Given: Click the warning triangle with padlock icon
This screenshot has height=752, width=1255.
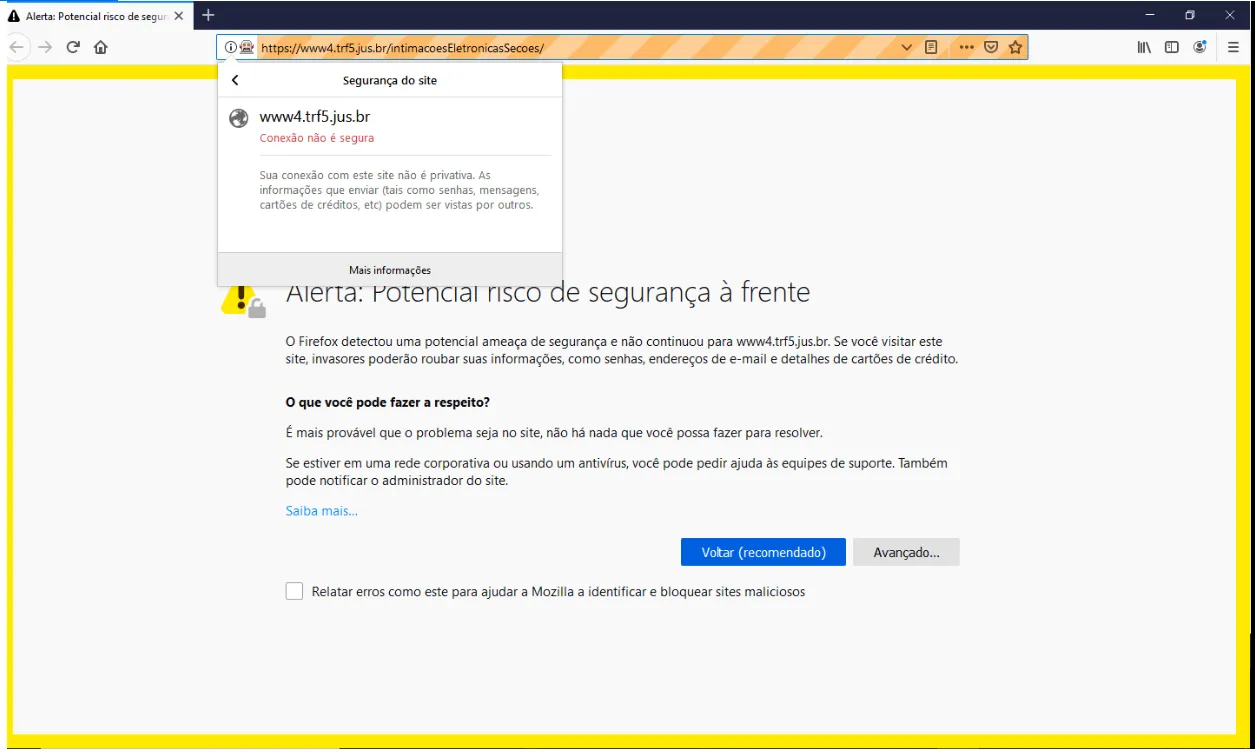Looking at the screenshot, I should click(243, 299).
